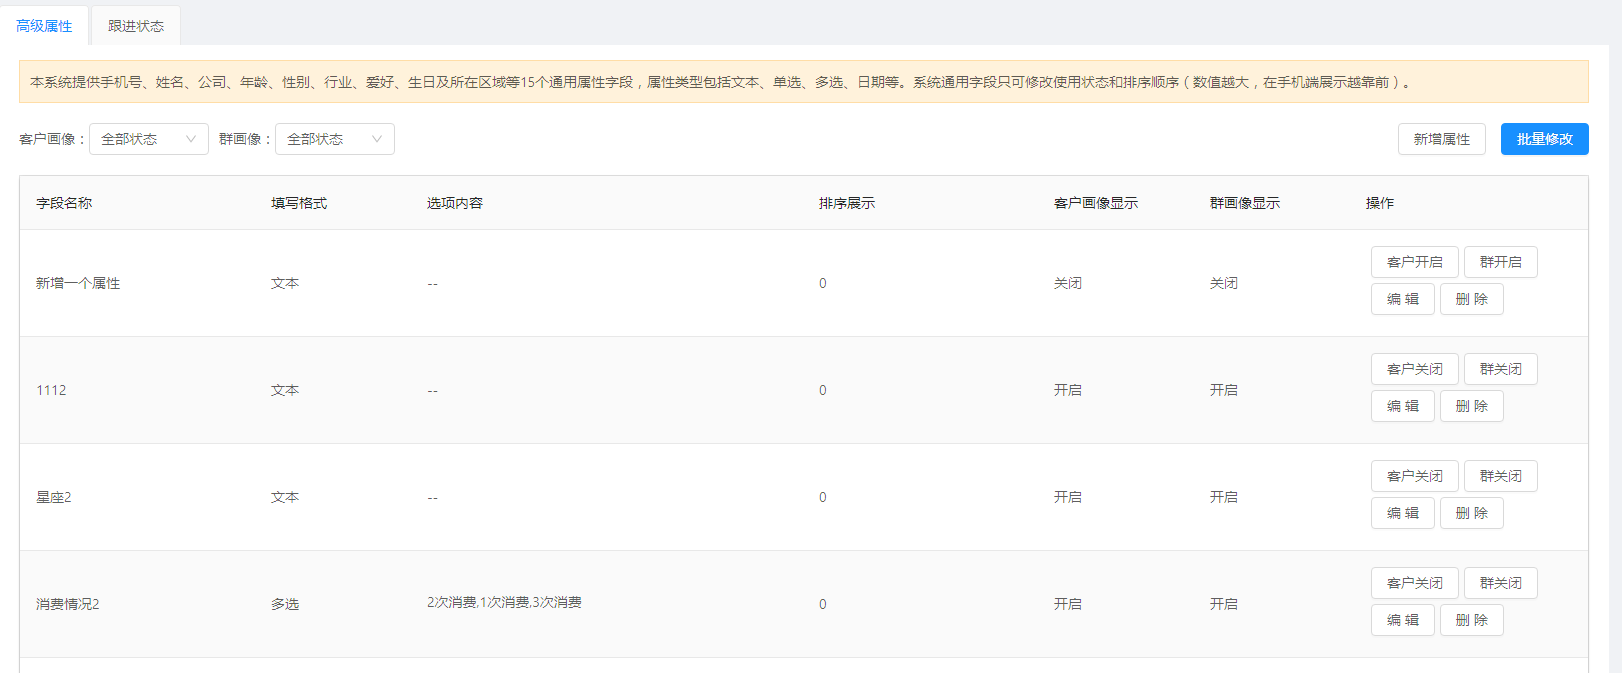The height and width of the screenshot is (673, 1622).
Task: Edit the 消费情况2 field
Action: click(x=1403, y=620)
